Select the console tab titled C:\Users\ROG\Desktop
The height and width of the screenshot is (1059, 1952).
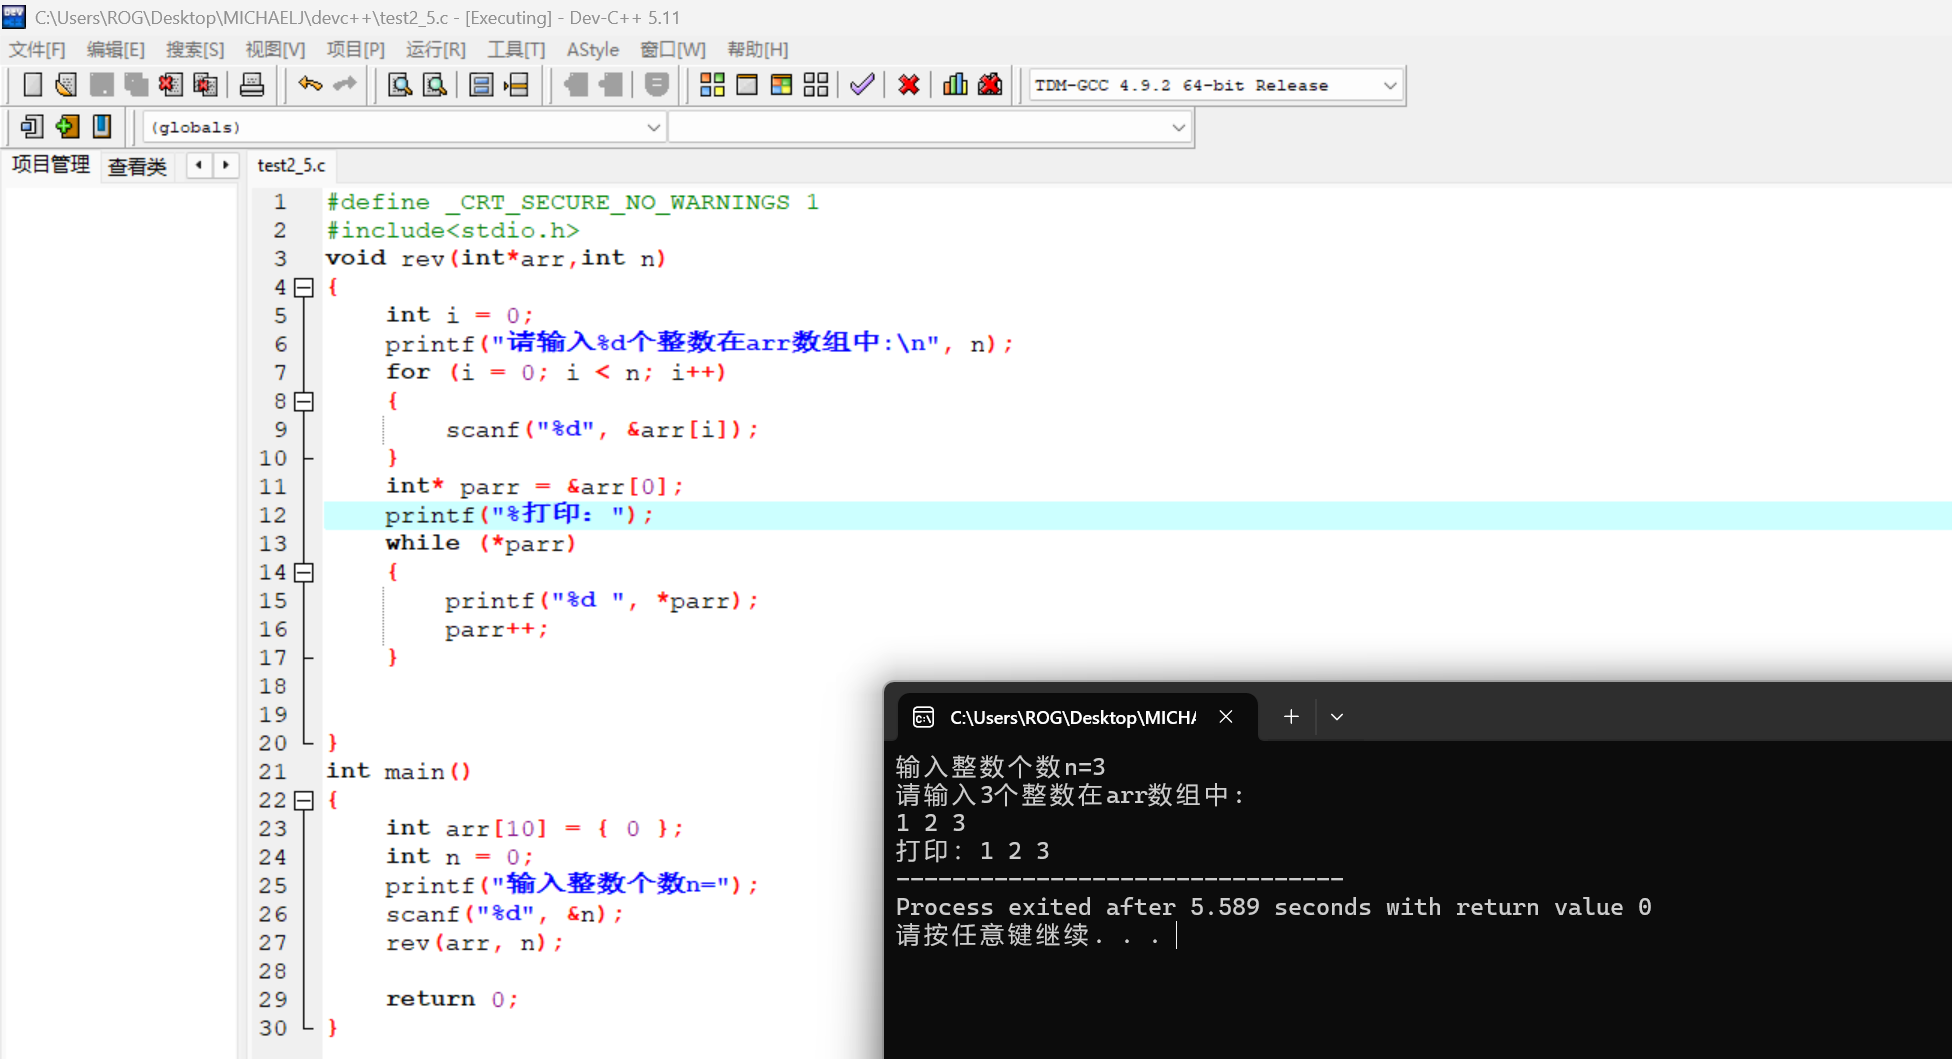(x=1072, y=717)
